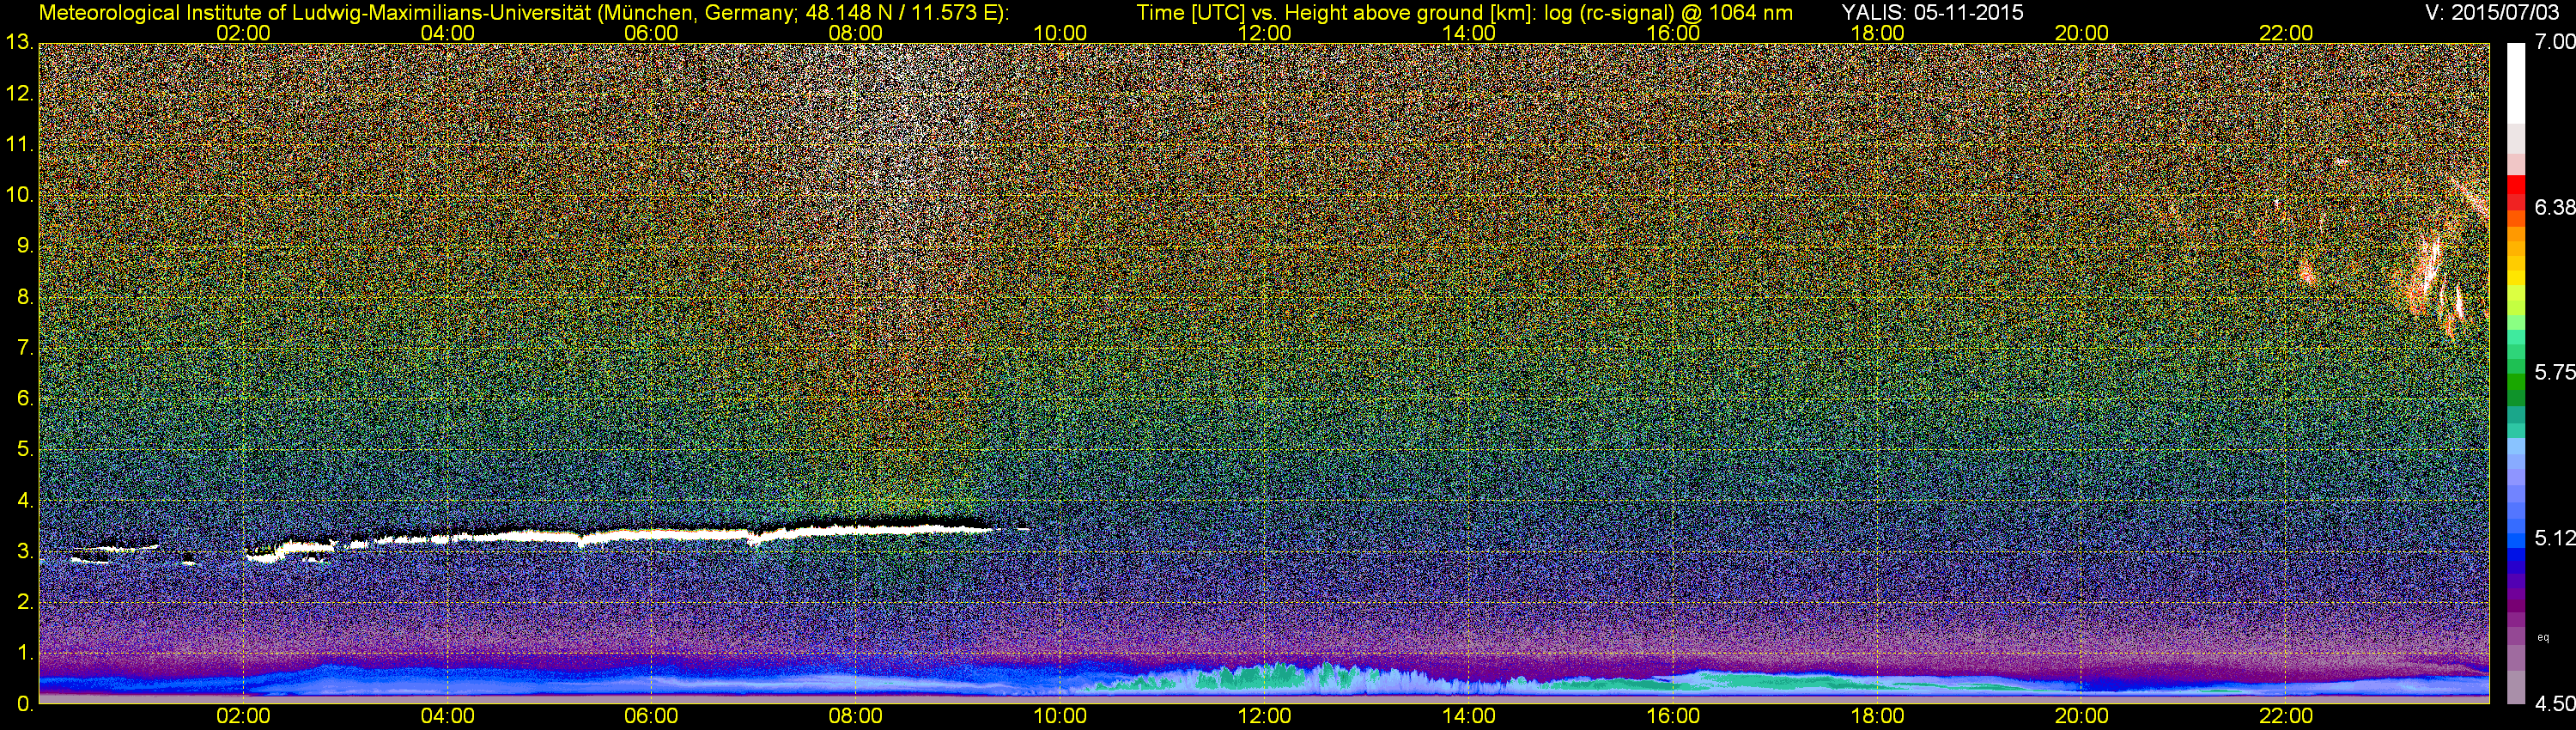This screenshot has height=730, width=2576.
Task: Click 08:00 on the bottom time axis
Action: (856, 717)
